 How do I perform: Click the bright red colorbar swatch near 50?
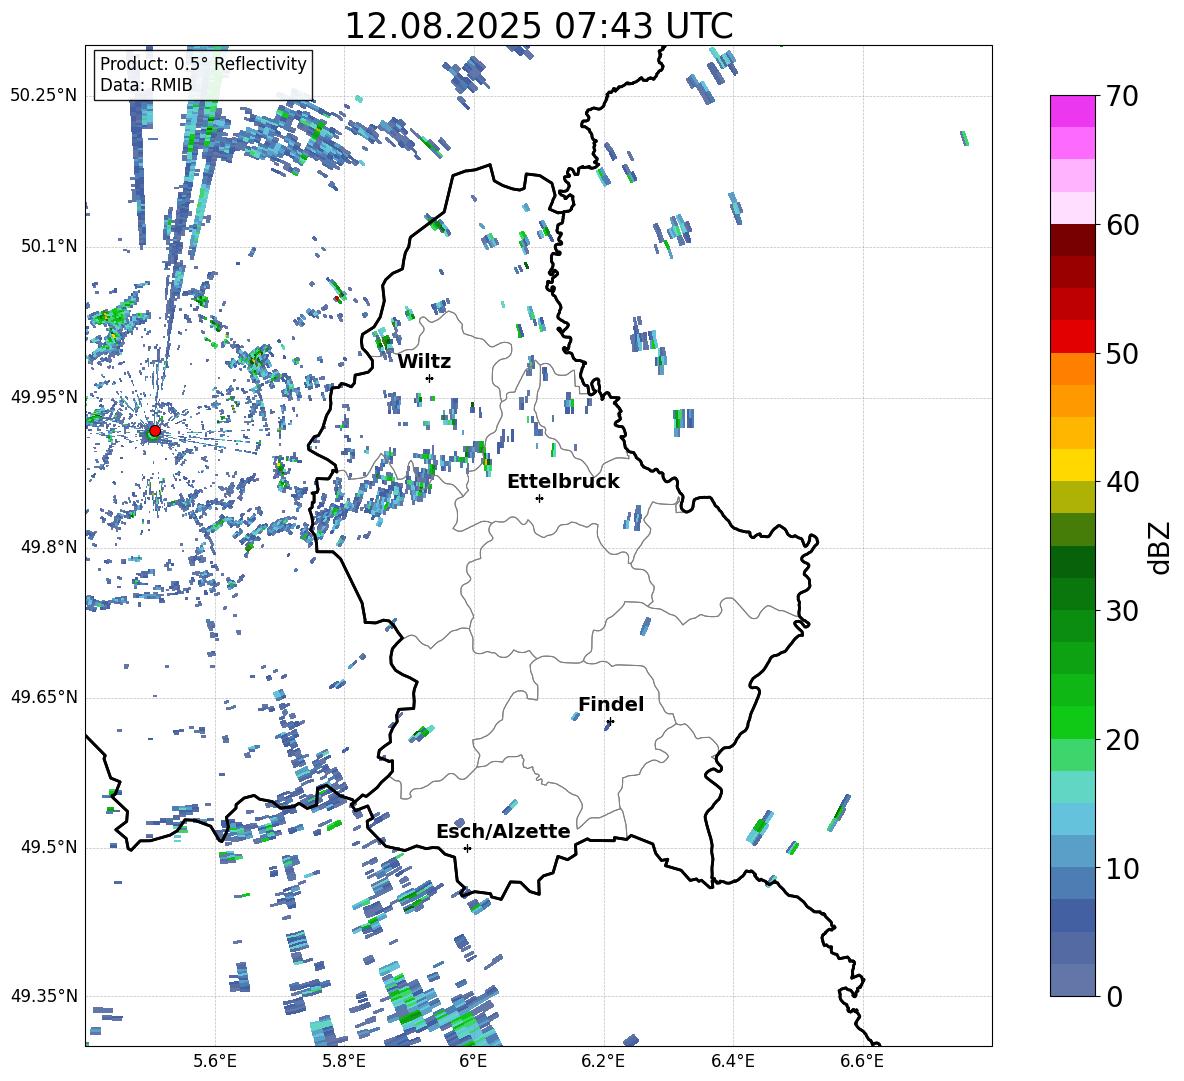pyautogui.click(x=1073, y=337)
